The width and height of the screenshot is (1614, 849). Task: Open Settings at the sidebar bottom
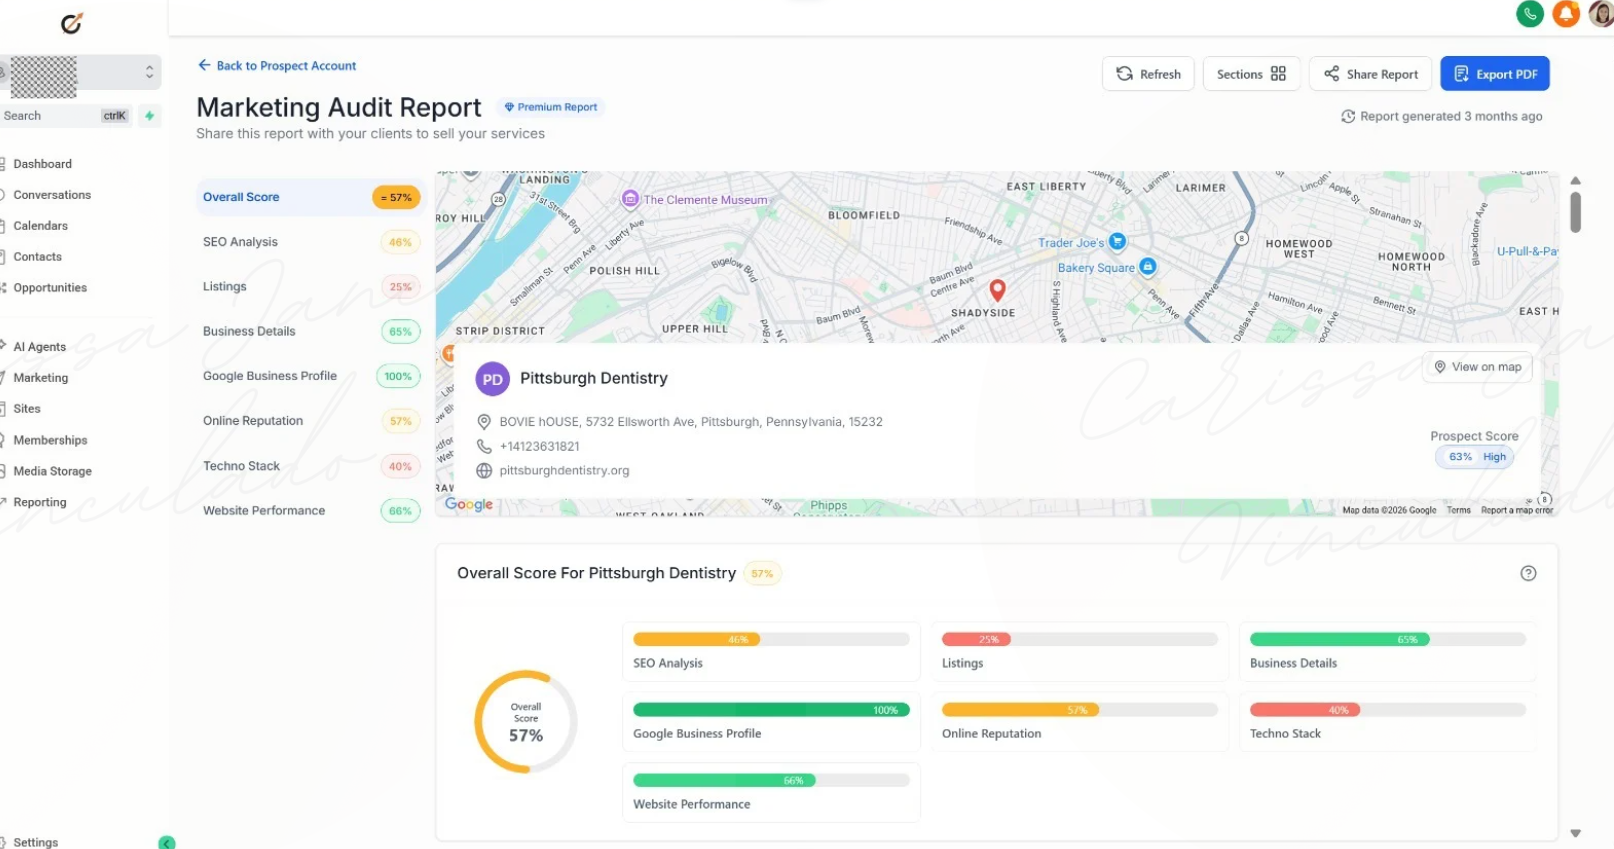coord(35,842)
